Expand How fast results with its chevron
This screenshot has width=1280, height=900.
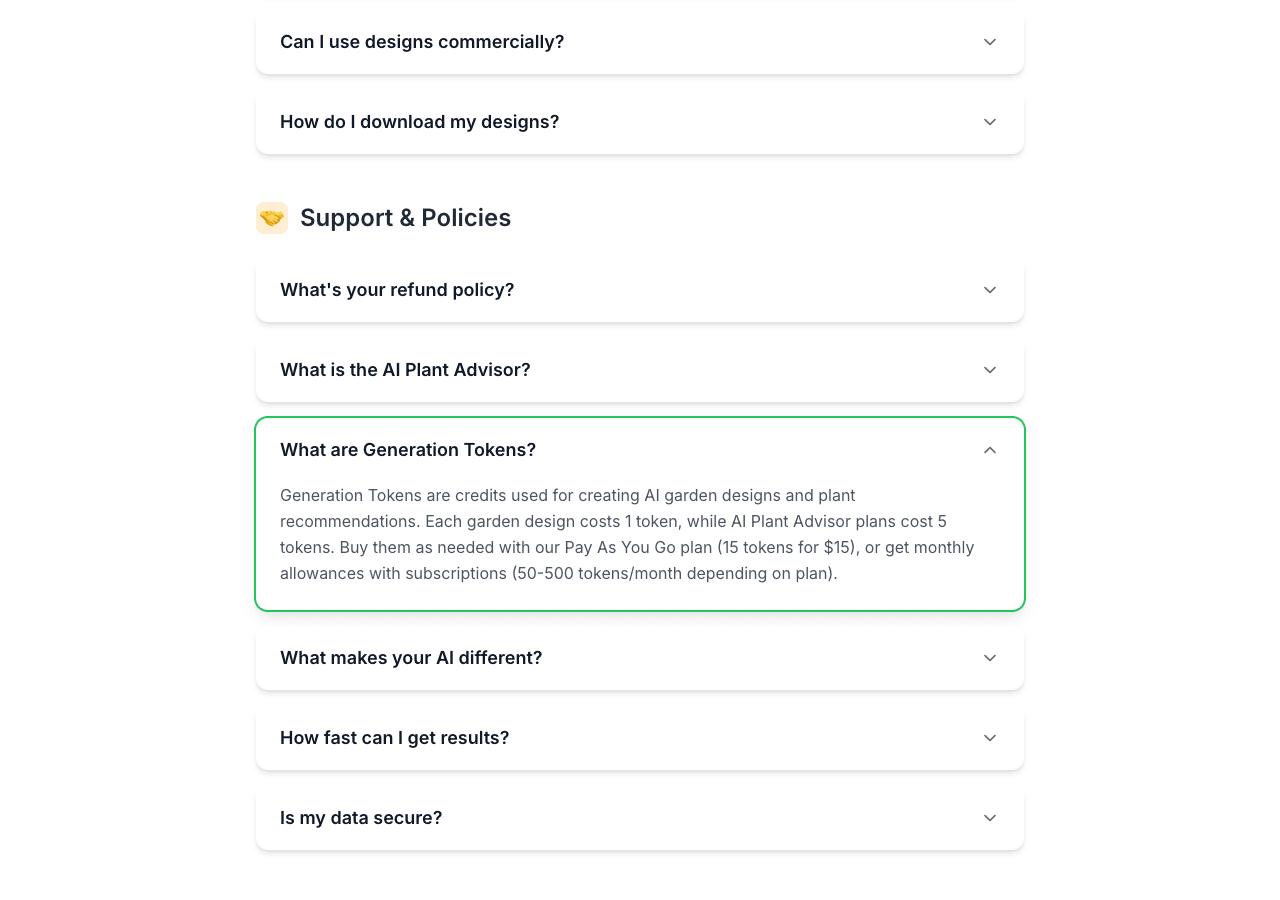click(x=990, y=738)
